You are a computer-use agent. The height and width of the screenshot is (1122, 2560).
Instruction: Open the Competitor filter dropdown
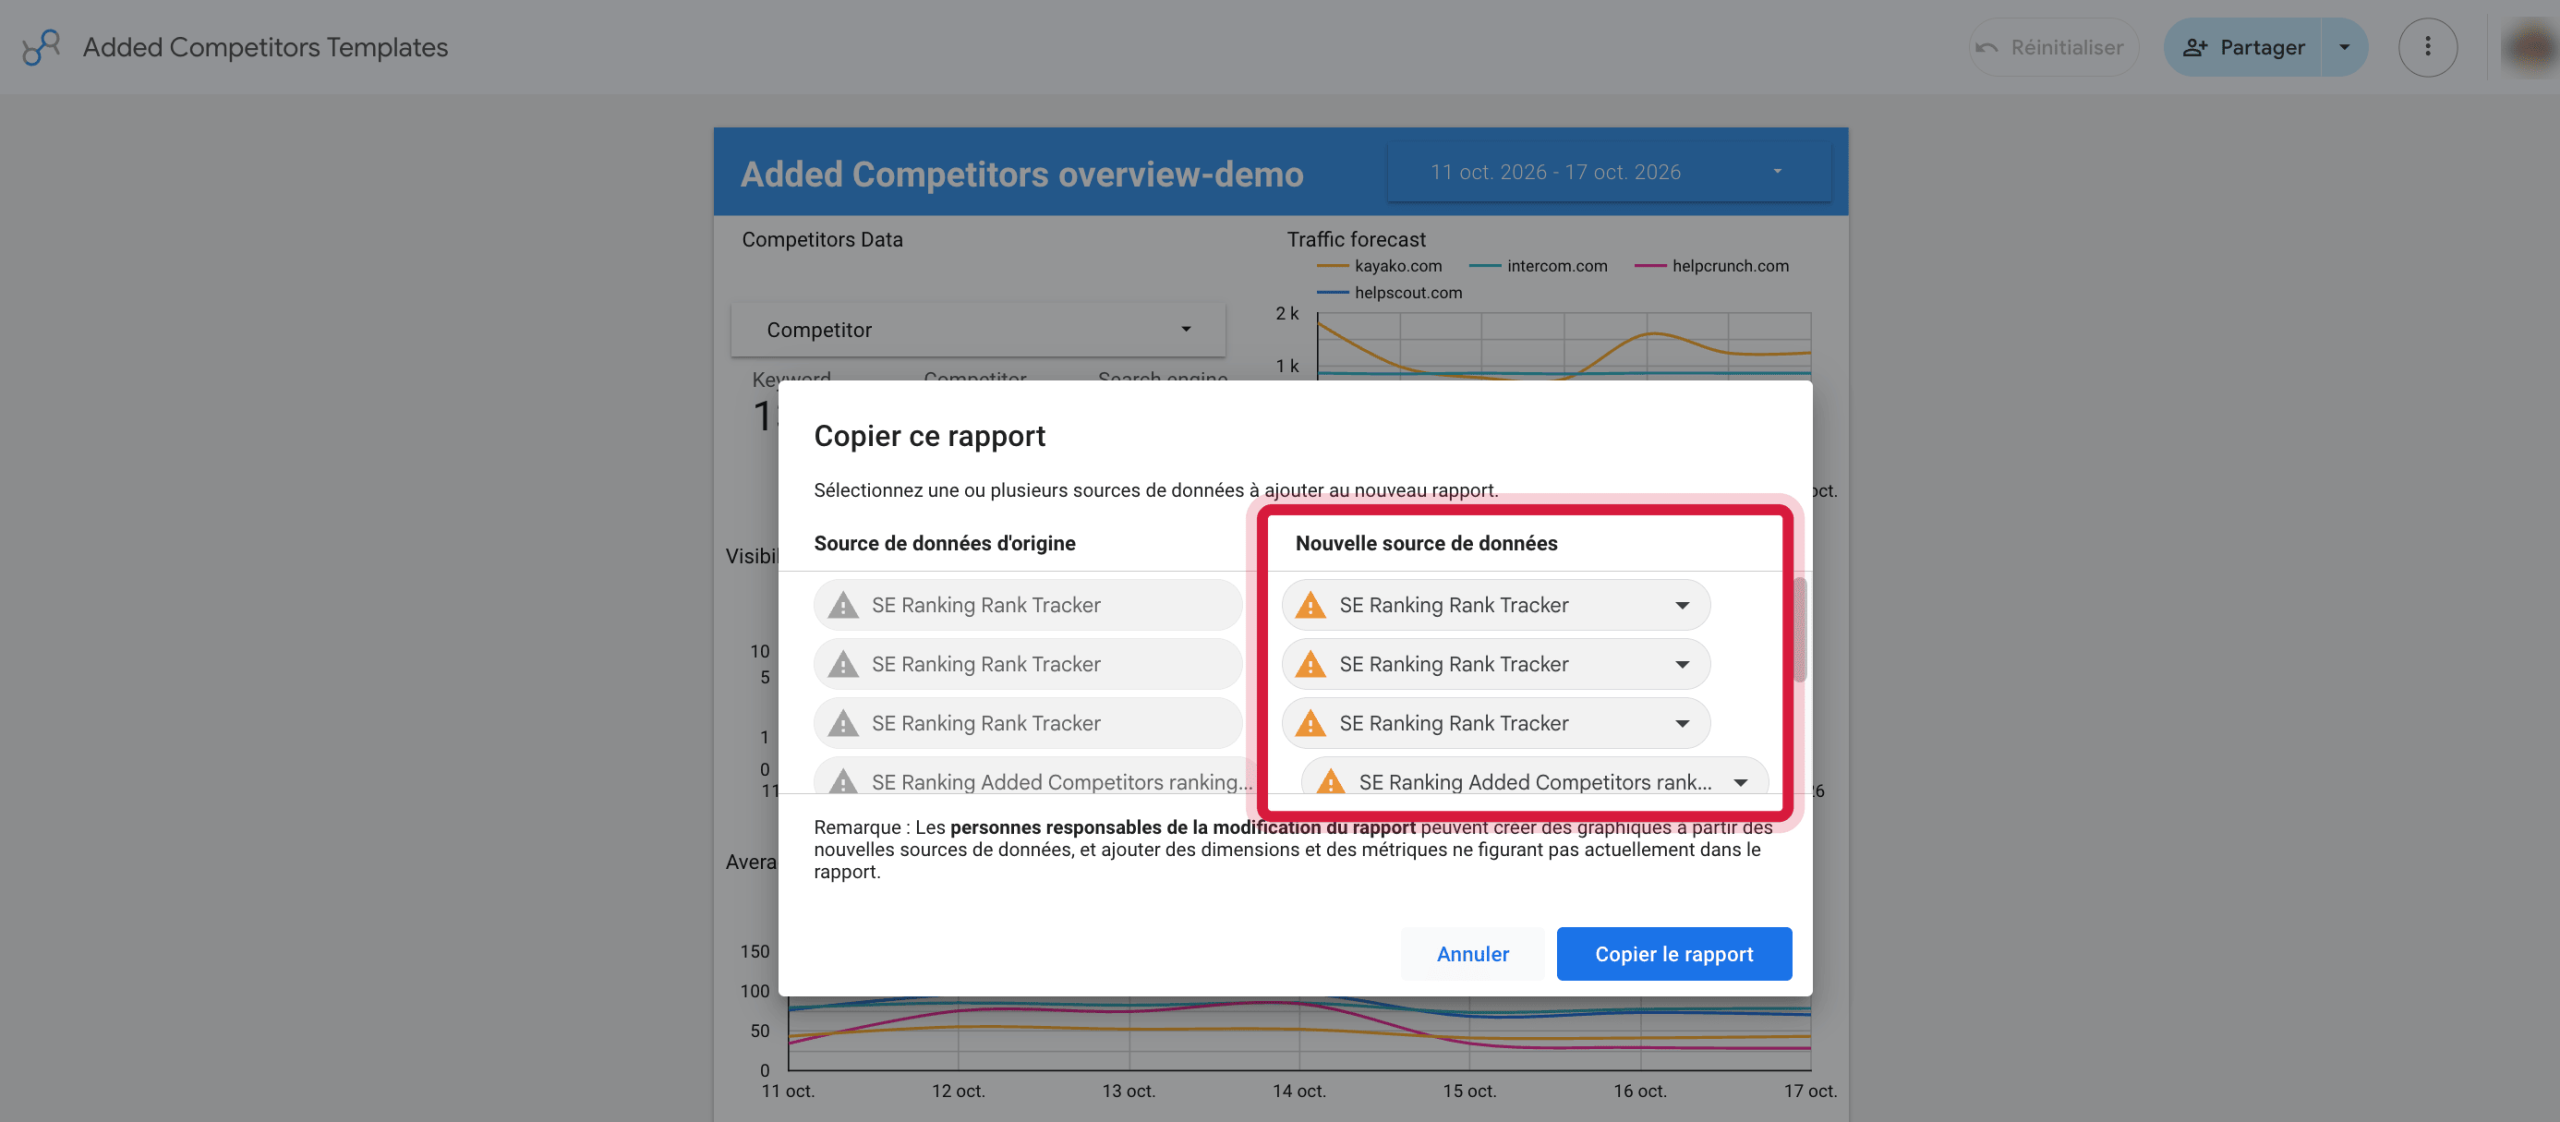(x=978, y=330)
